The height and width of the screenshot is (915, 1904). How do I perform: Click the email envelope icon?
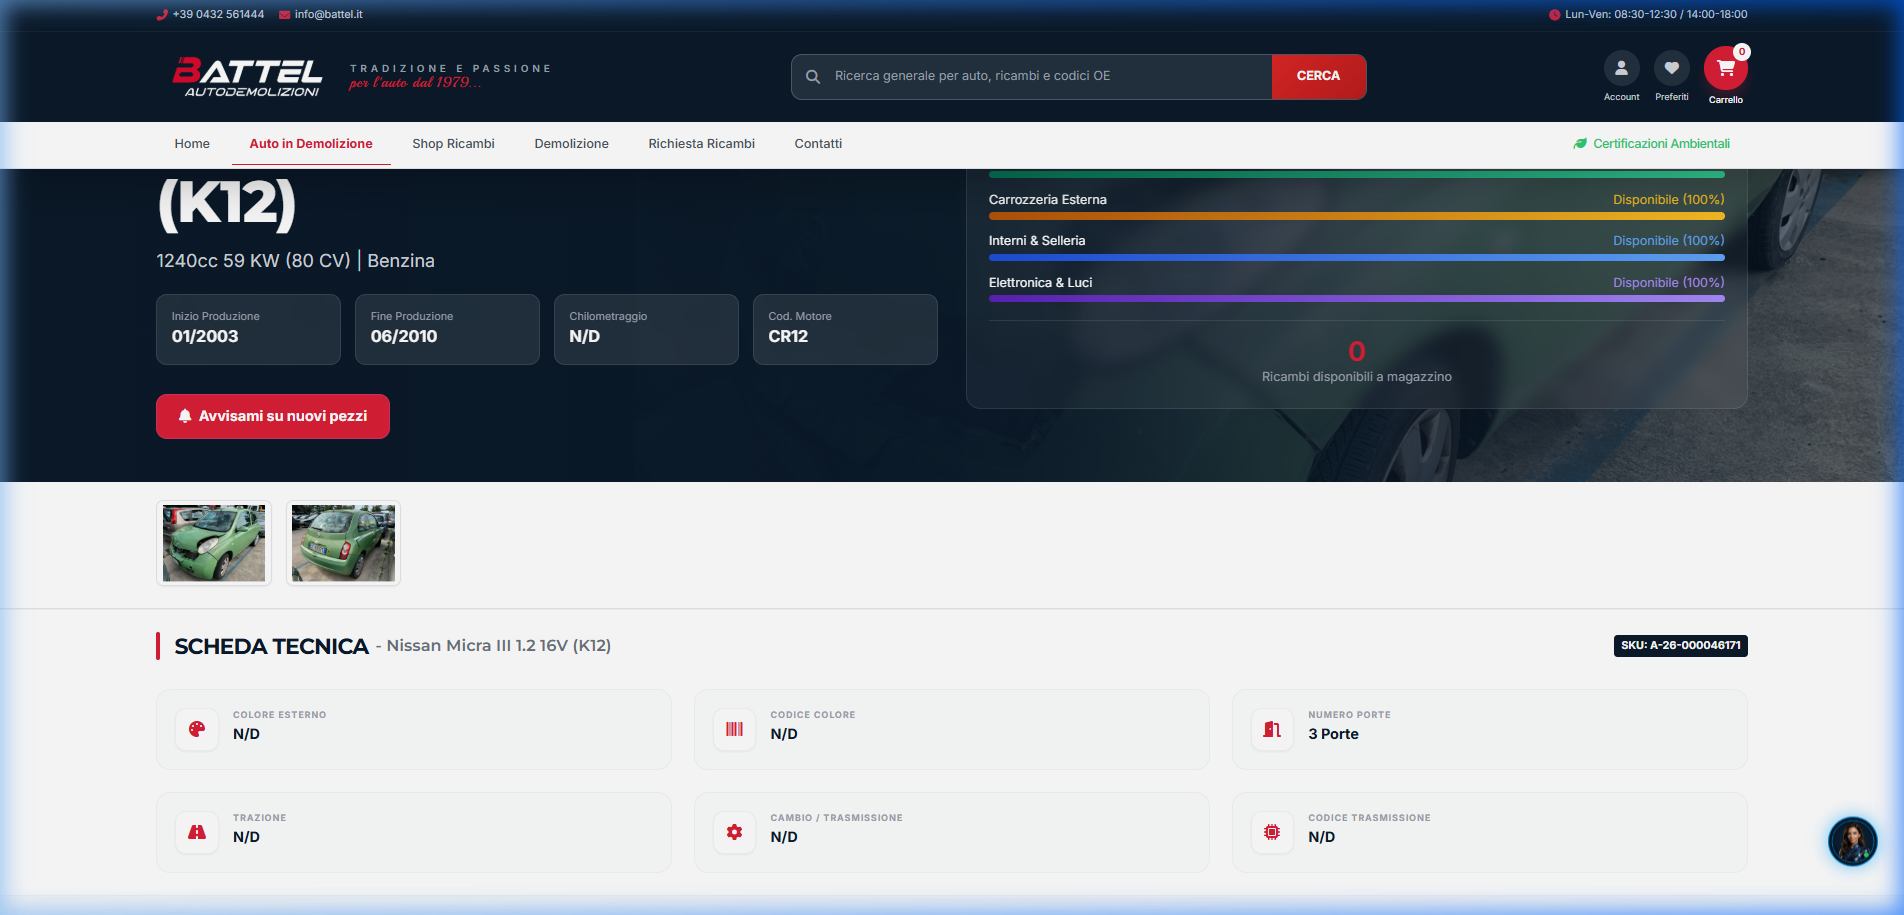pos(284,15)
